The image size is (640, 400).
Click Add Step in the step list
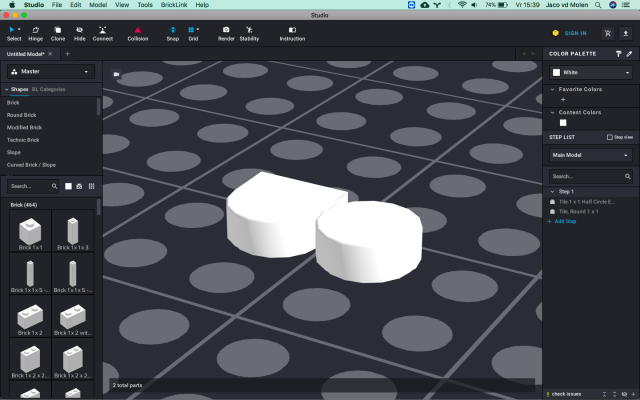point(563,221)
